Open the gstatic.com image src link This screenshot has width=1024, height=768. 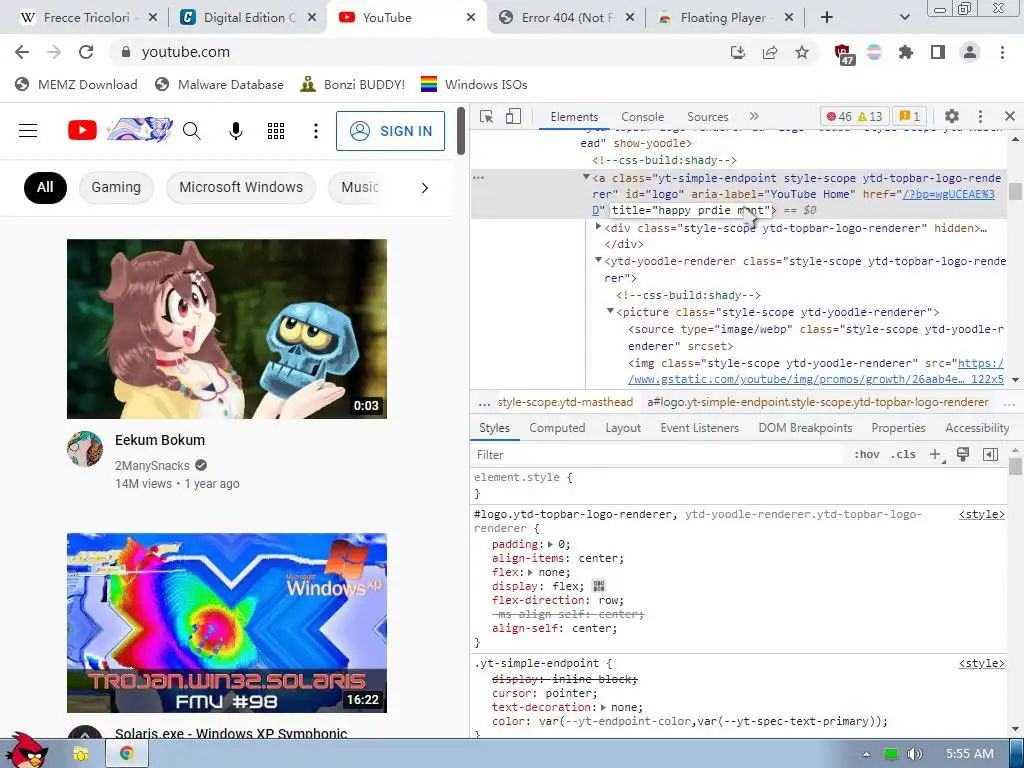click(816, 379)
